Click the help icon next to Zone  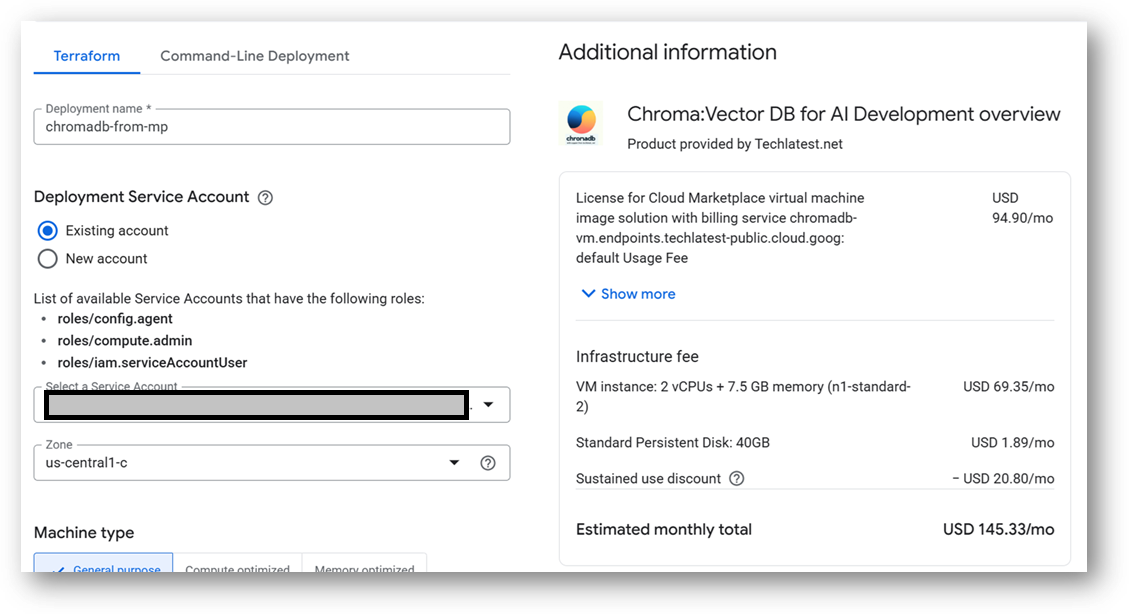488,463
